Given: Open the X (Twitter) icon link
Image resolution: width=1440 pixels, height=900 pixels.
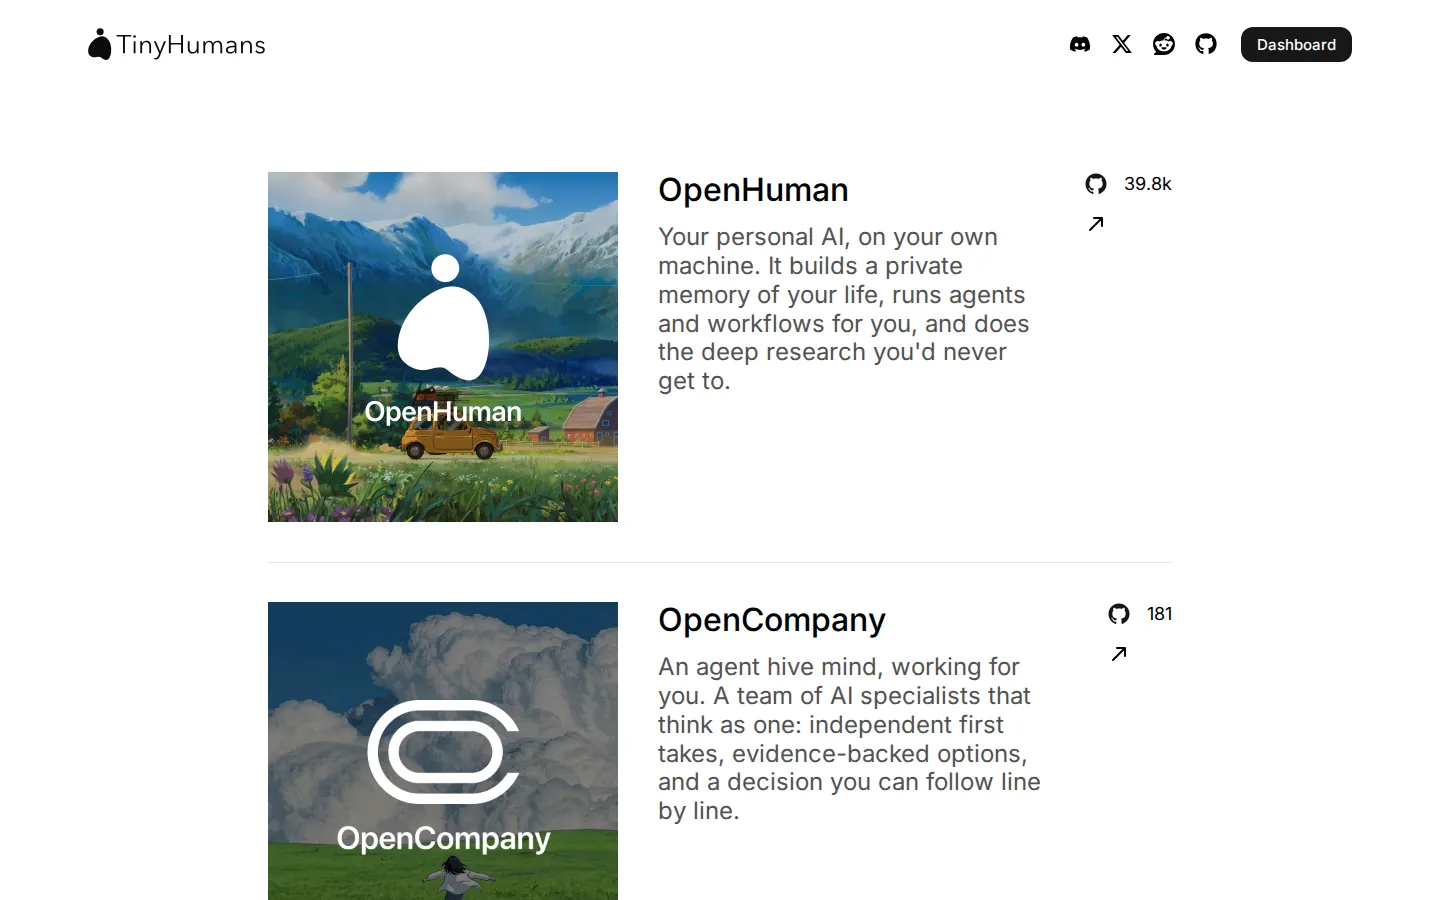Looking at the screenshot, I should [1122, 44].
